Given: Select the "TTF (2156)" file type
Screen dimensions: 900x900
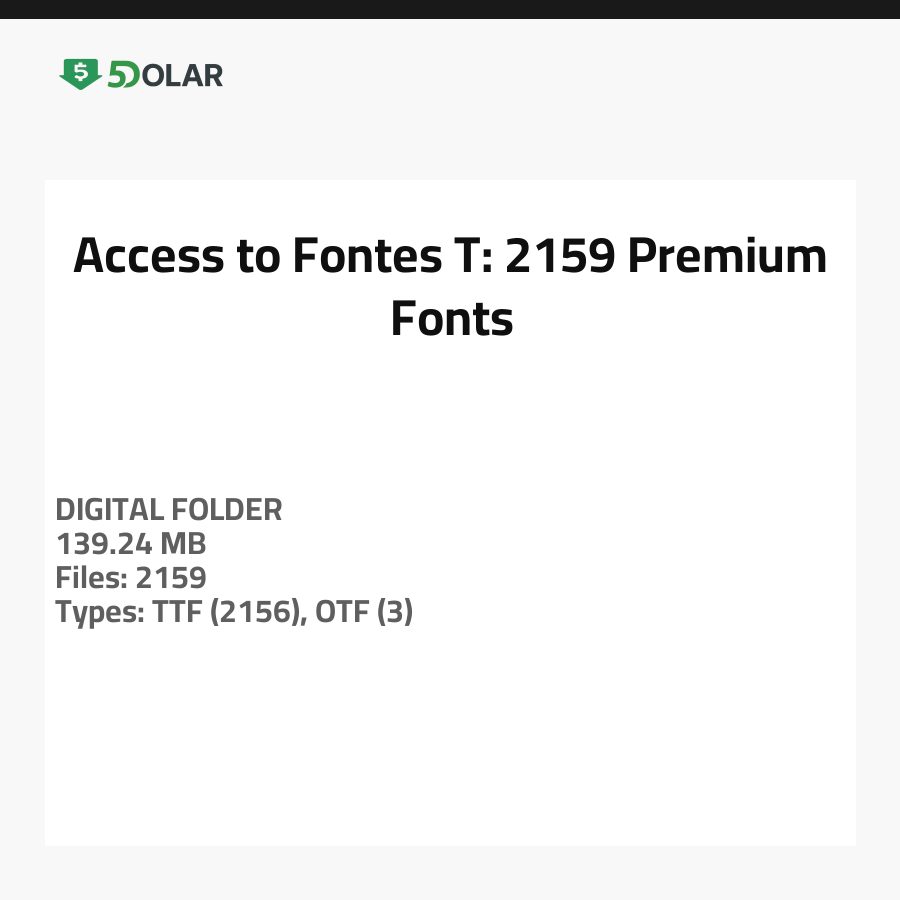Looking at the screenshot, I should 229,612.
